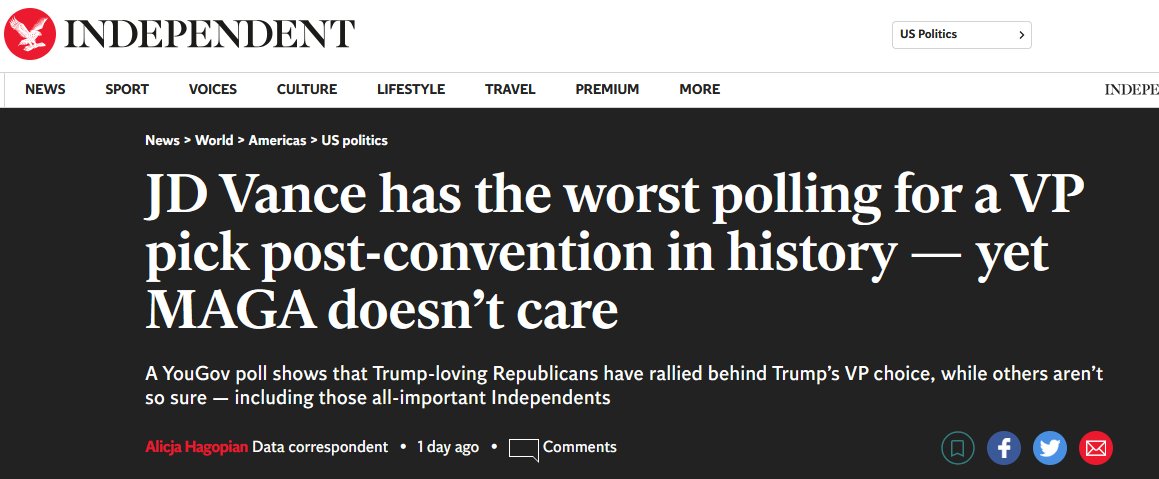The width and height of the screenshot is (1159, 479).
Task: Go to the SPORT section
Action: tap(127, 89)
